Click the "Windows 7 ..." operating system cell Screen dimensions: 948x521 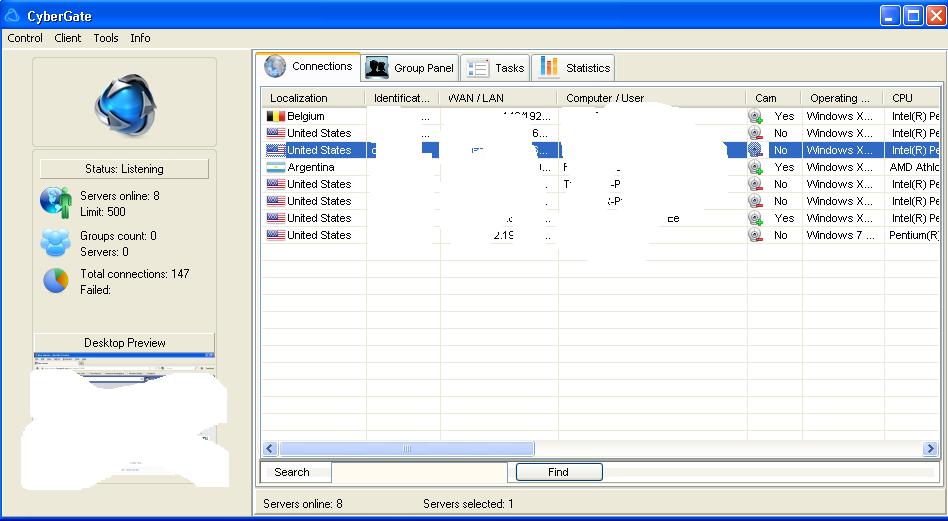tap(840, 235)
